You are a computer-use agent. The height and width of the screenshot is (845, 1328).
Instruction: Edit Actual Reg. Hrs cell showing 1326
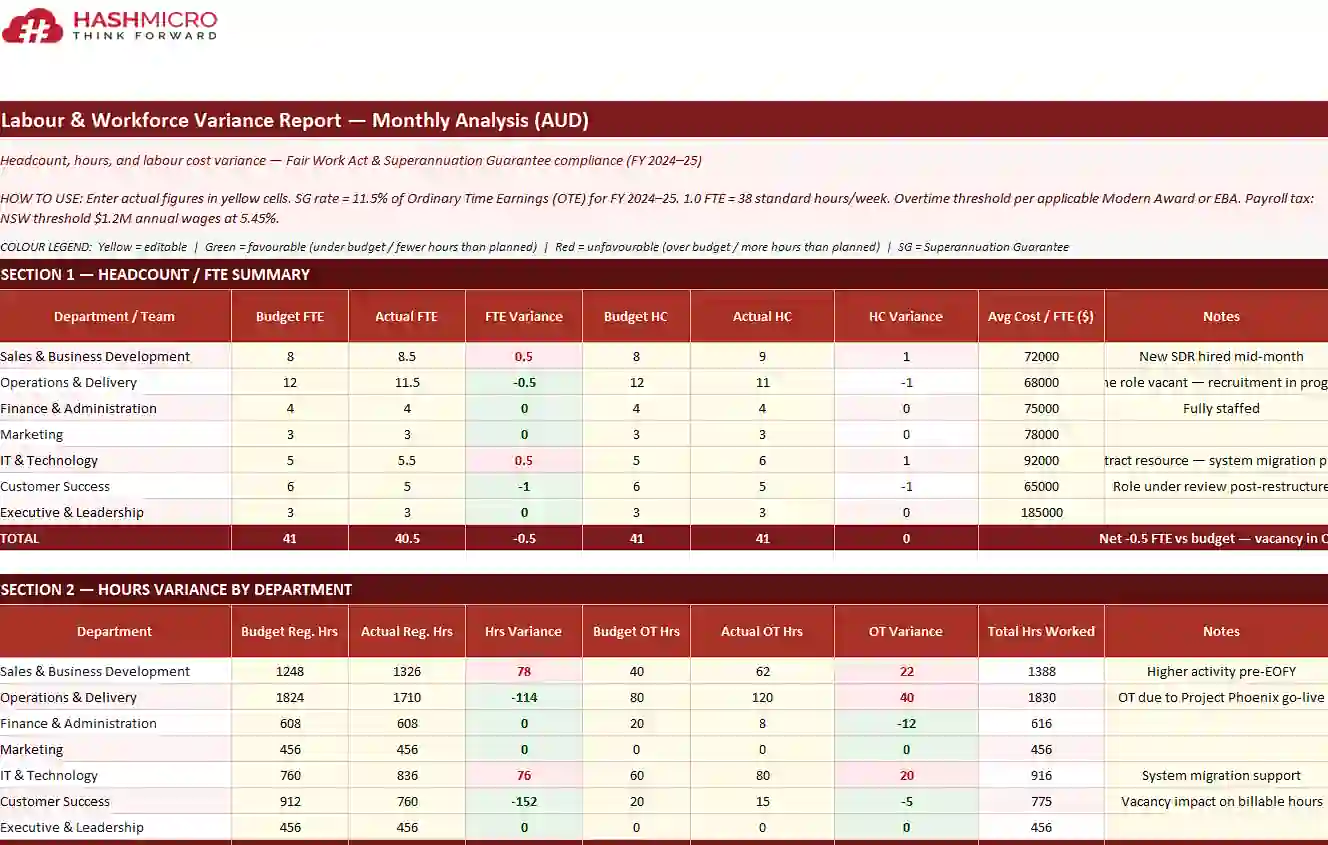tap(406, 672)
